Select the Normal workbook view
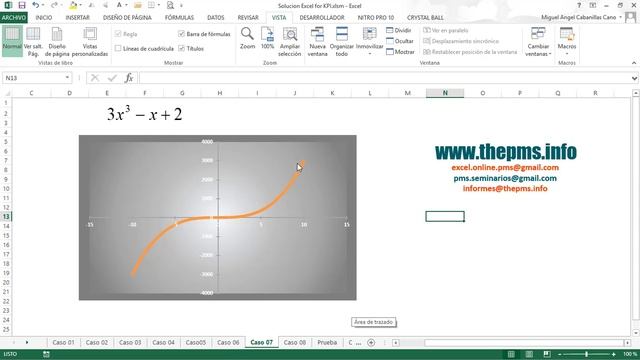The image size is (640, 360). (x=12, y=40)
